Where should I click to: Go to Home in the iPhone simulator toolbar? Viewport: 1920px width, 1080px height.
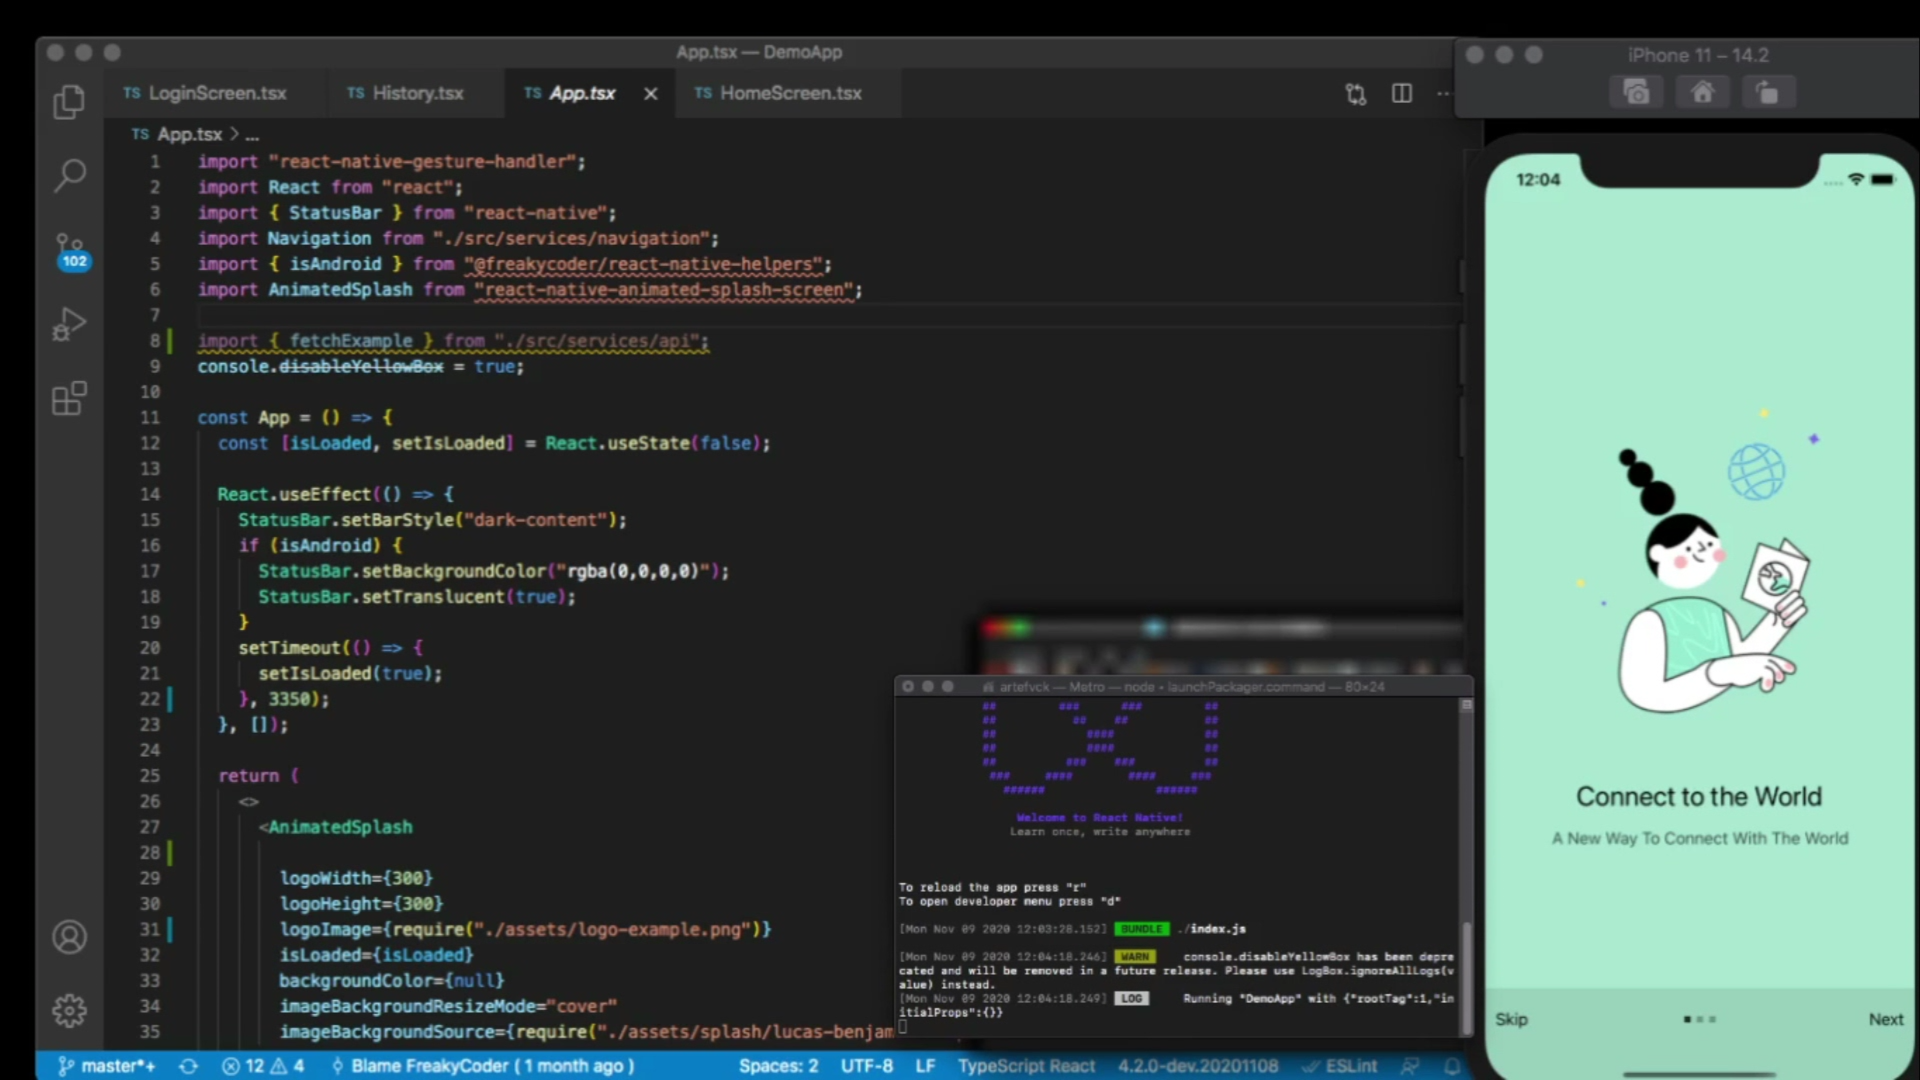1702,93
